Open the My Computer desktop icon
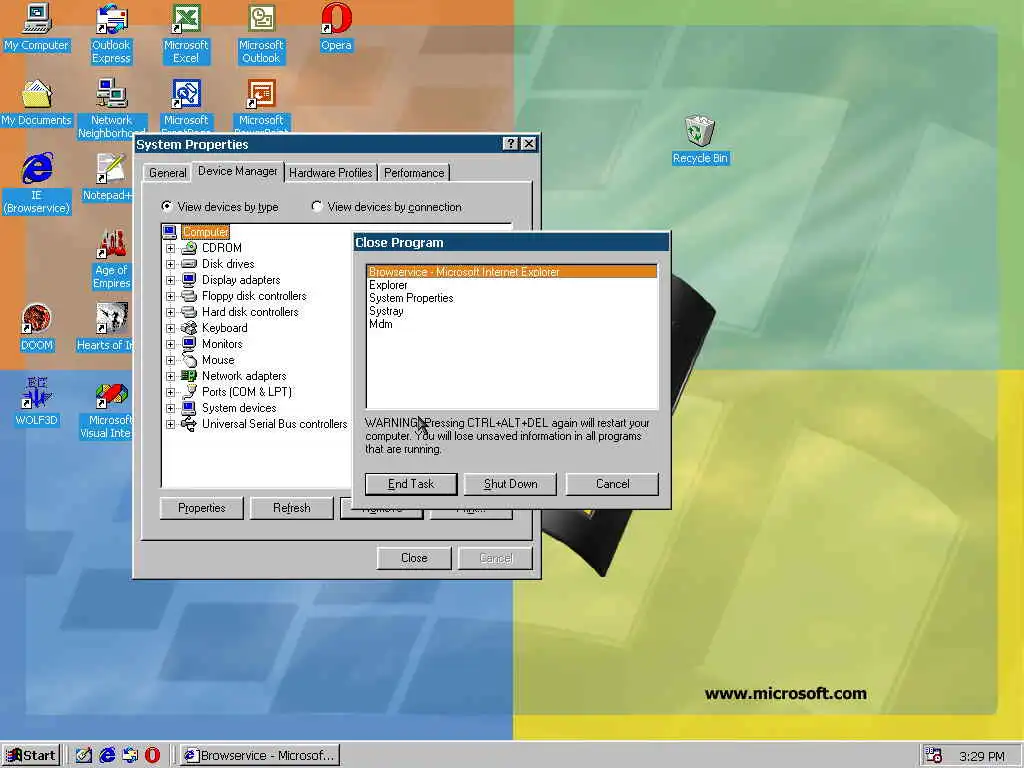This screenshot has height=768, width=1024. click(37, 27)
